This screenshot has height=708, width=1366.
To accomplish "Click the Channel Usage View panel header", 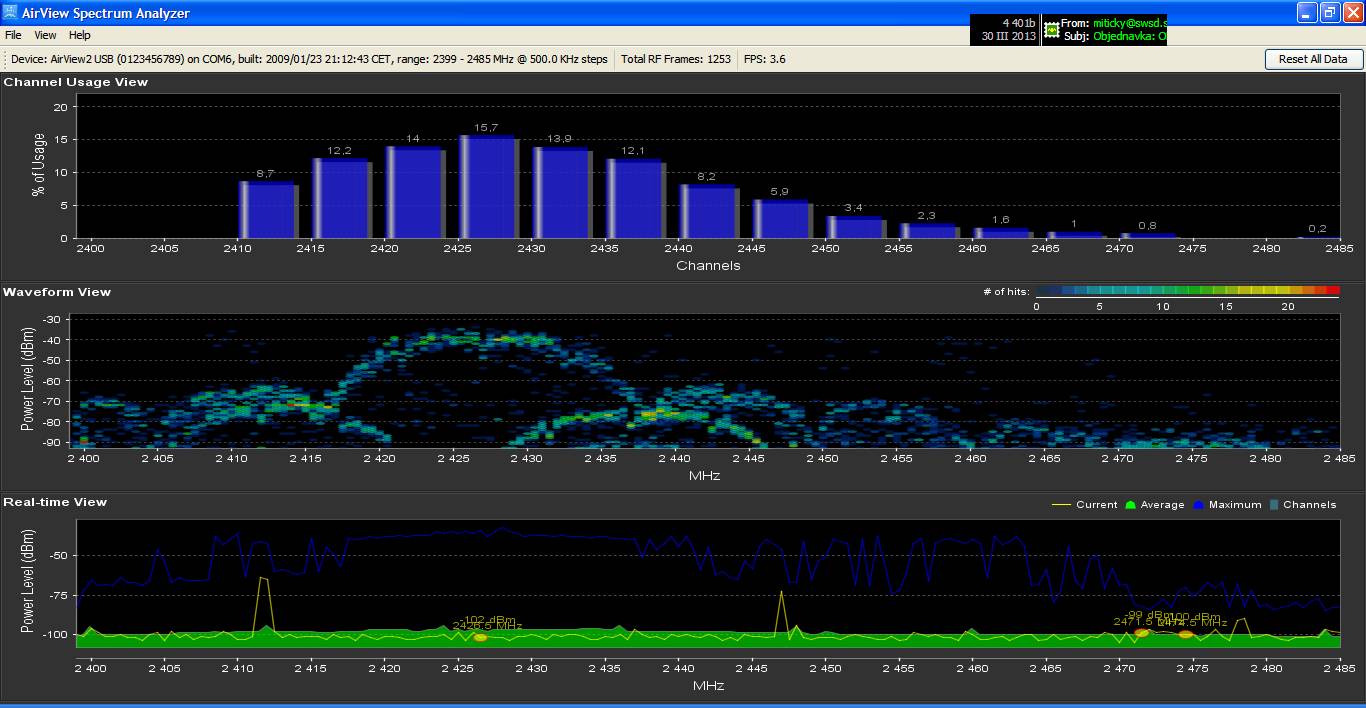I will pyautogui.click(x=76, y=82).
